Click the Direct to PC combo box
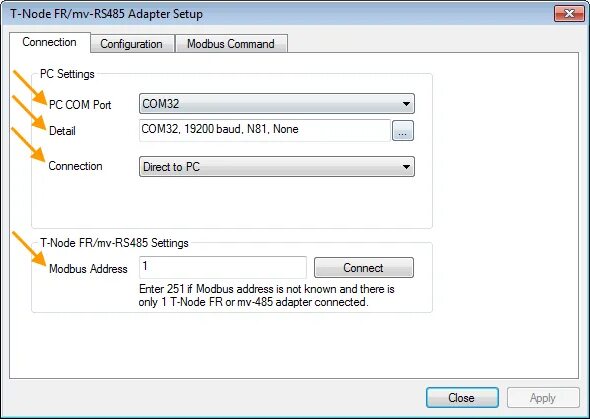This screenshot has height=419, width=590. (x=277, y=167)
